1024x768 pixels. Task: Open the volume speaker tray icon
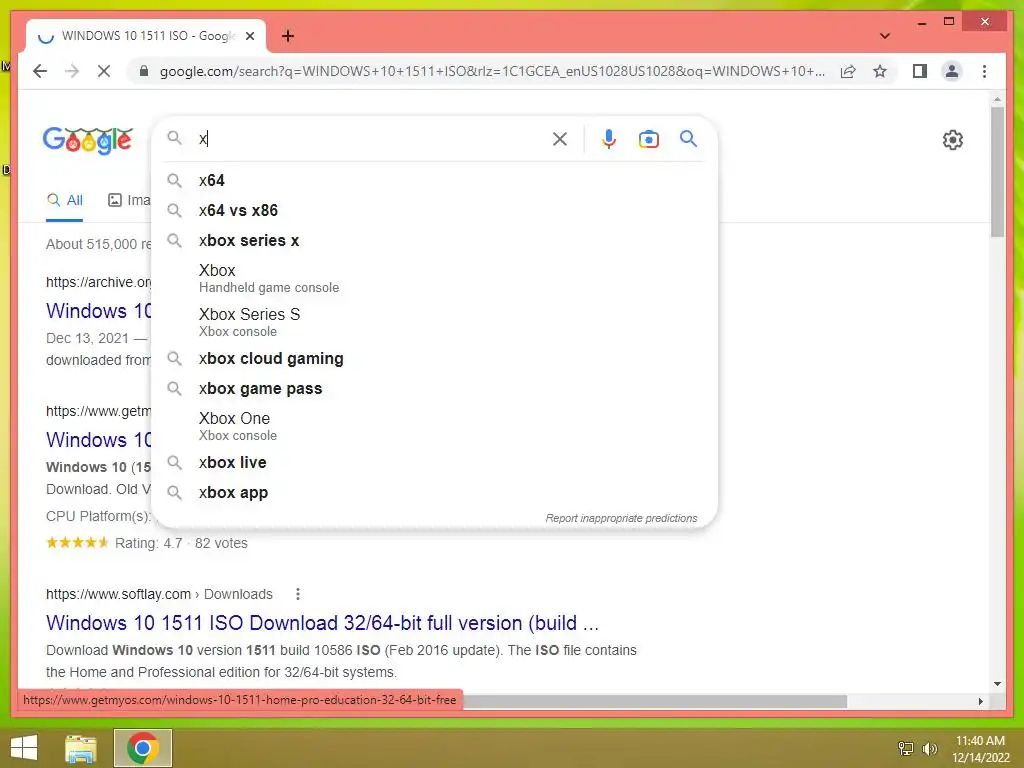point(929,748)
